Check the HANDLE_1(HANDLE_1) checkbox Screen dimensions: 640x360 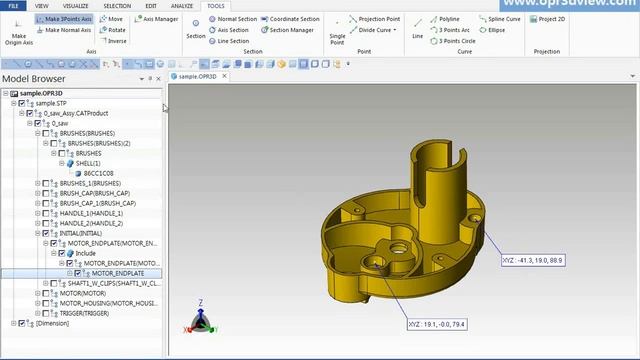[46, 213]
